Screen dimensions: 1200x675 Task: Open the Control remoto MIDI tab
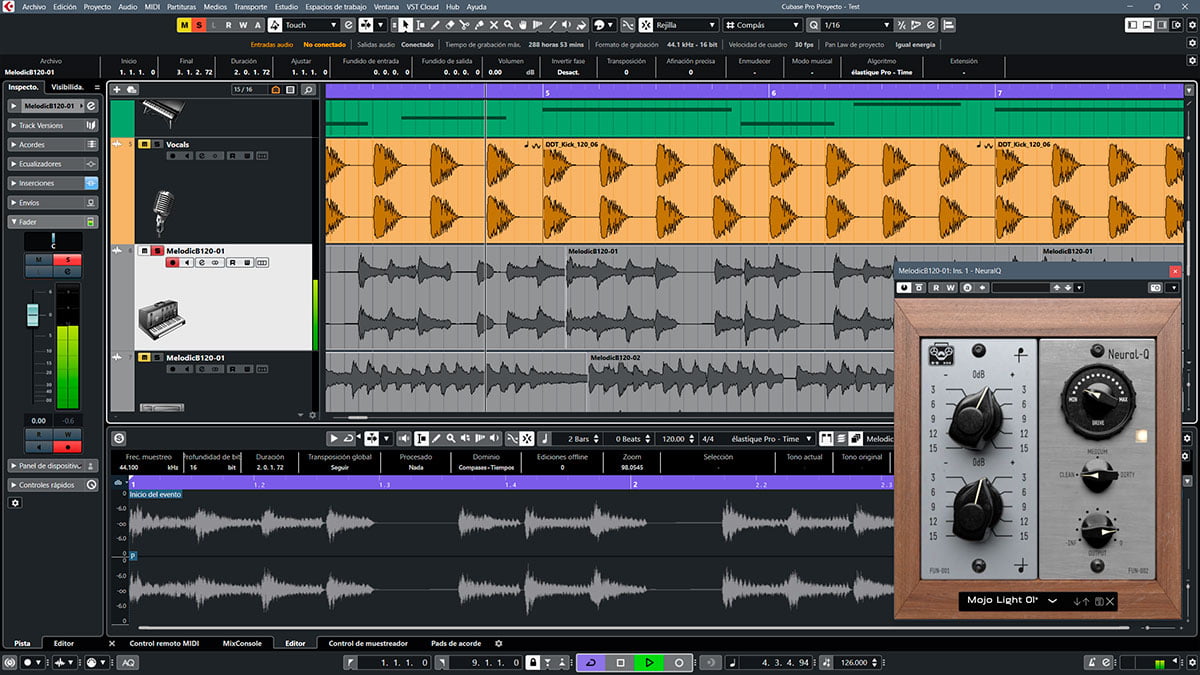(x=164, y=643)
